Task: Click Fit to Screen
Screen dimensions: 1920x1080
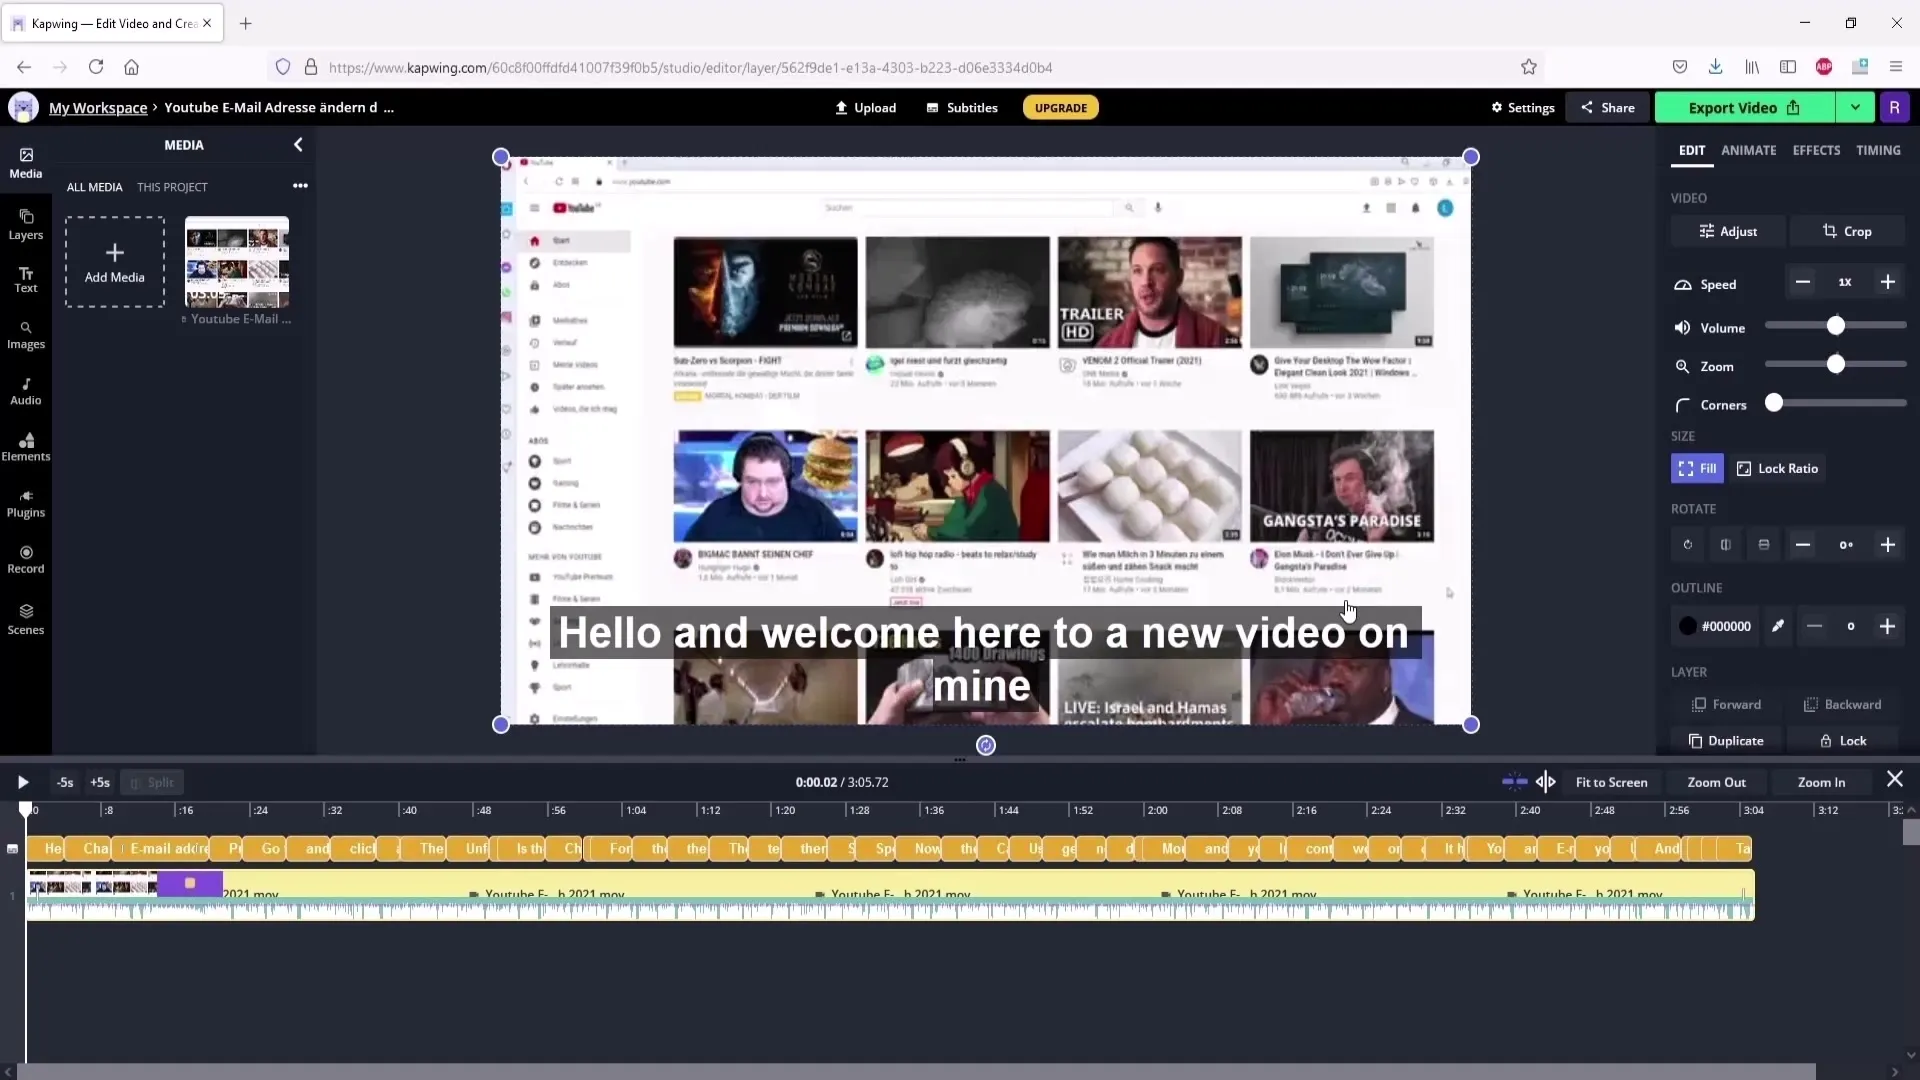Action: [x=1611, y=782]
